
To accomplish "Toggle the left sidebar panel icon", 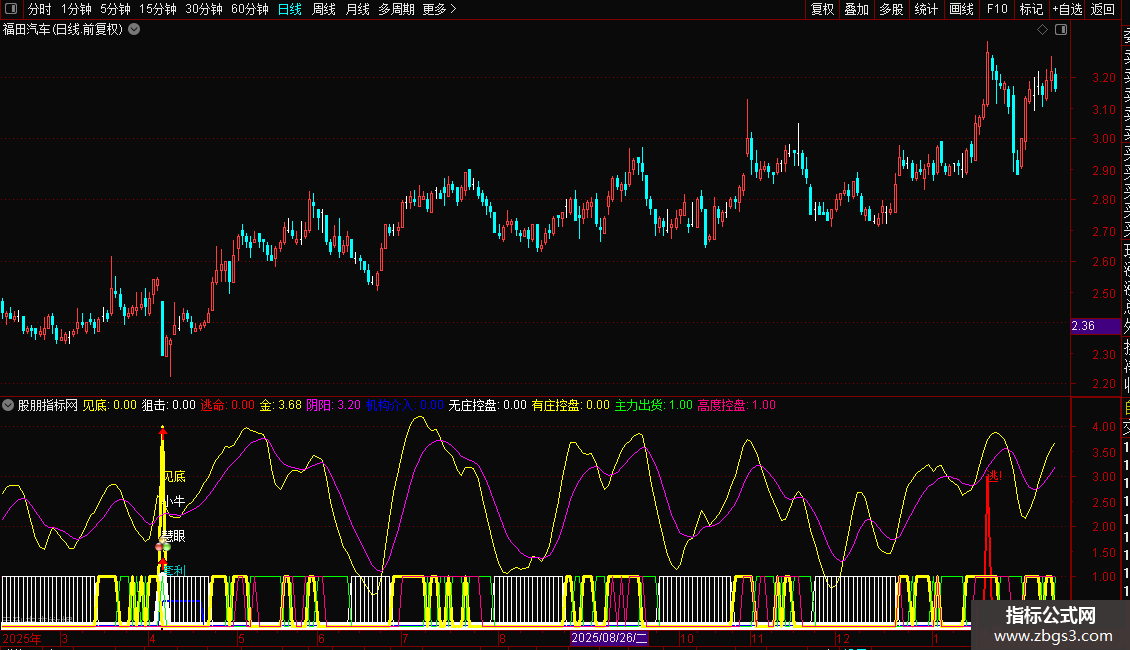I will [13, 10].
